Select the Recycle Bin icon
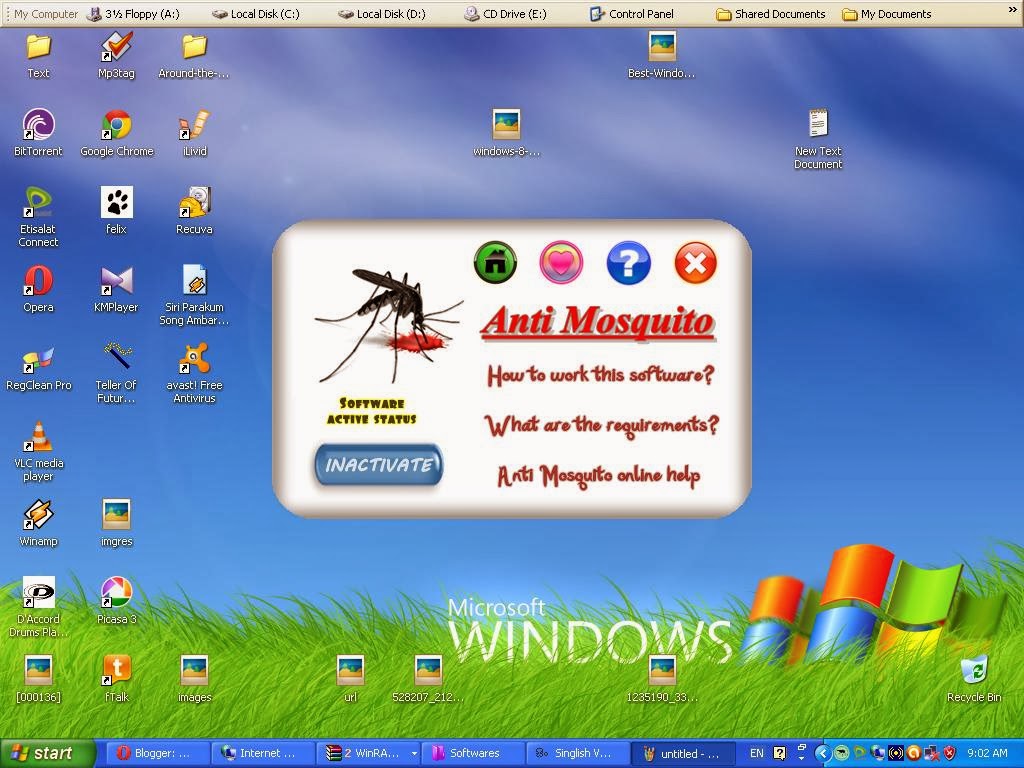The height and width of the screenshot is (768, 1024). point(974,679)
